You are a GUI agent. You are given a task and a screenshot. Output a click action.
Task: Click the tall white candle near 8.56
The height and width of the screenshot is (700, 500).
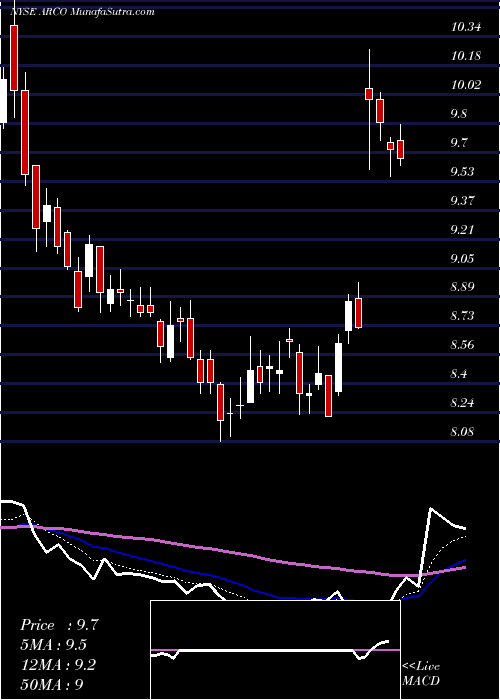pyautogui.click(x=338, y=368)
